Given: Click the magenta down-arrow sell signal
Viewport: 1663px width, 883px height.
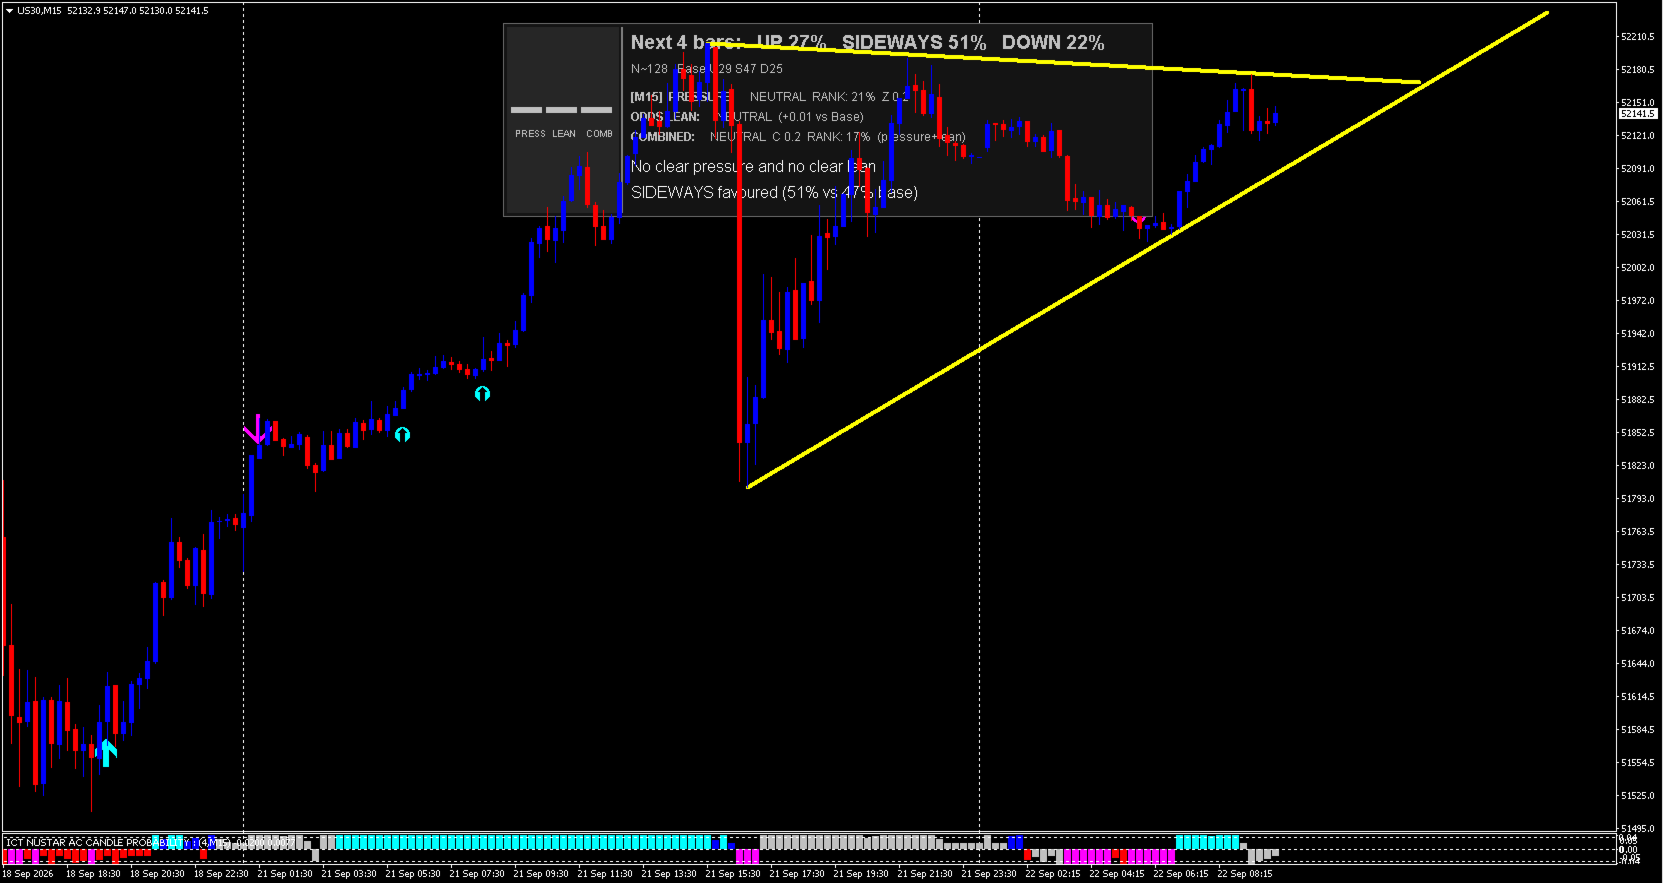Looking at the screenshot, I should [x=257, y=429].
